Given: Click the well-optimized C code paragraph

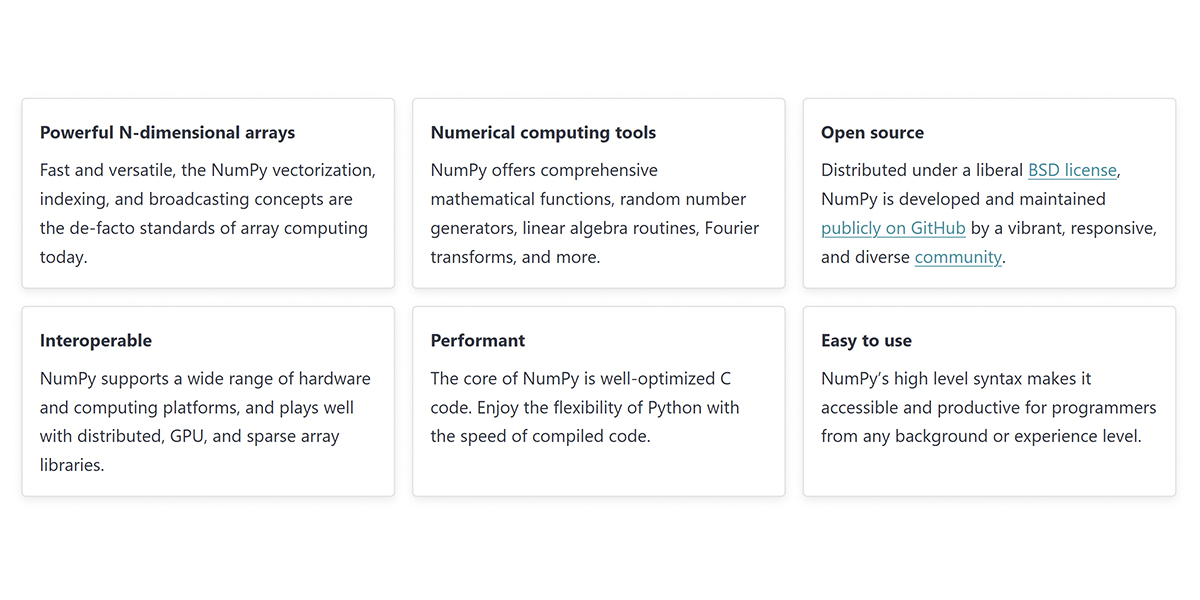Looking at the screenshot, I should pyautogui.click(x=585, y=407).
